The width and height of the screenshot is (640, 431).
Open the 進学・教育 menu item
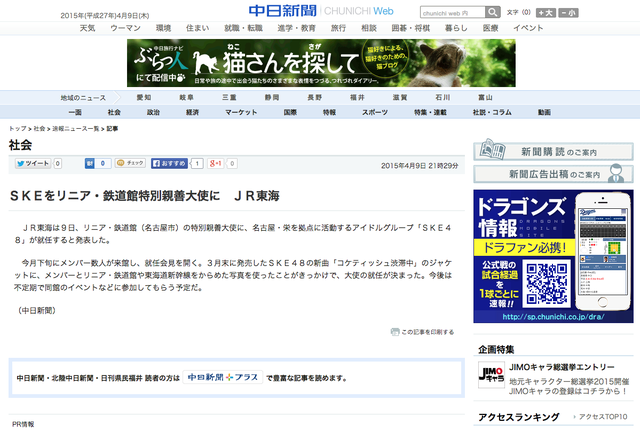(x=296, y=28)
